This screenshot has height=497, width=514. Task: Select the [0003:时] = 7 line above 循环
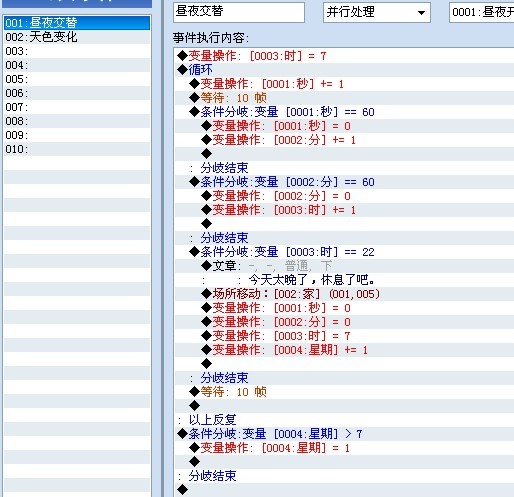click(344, 56)
